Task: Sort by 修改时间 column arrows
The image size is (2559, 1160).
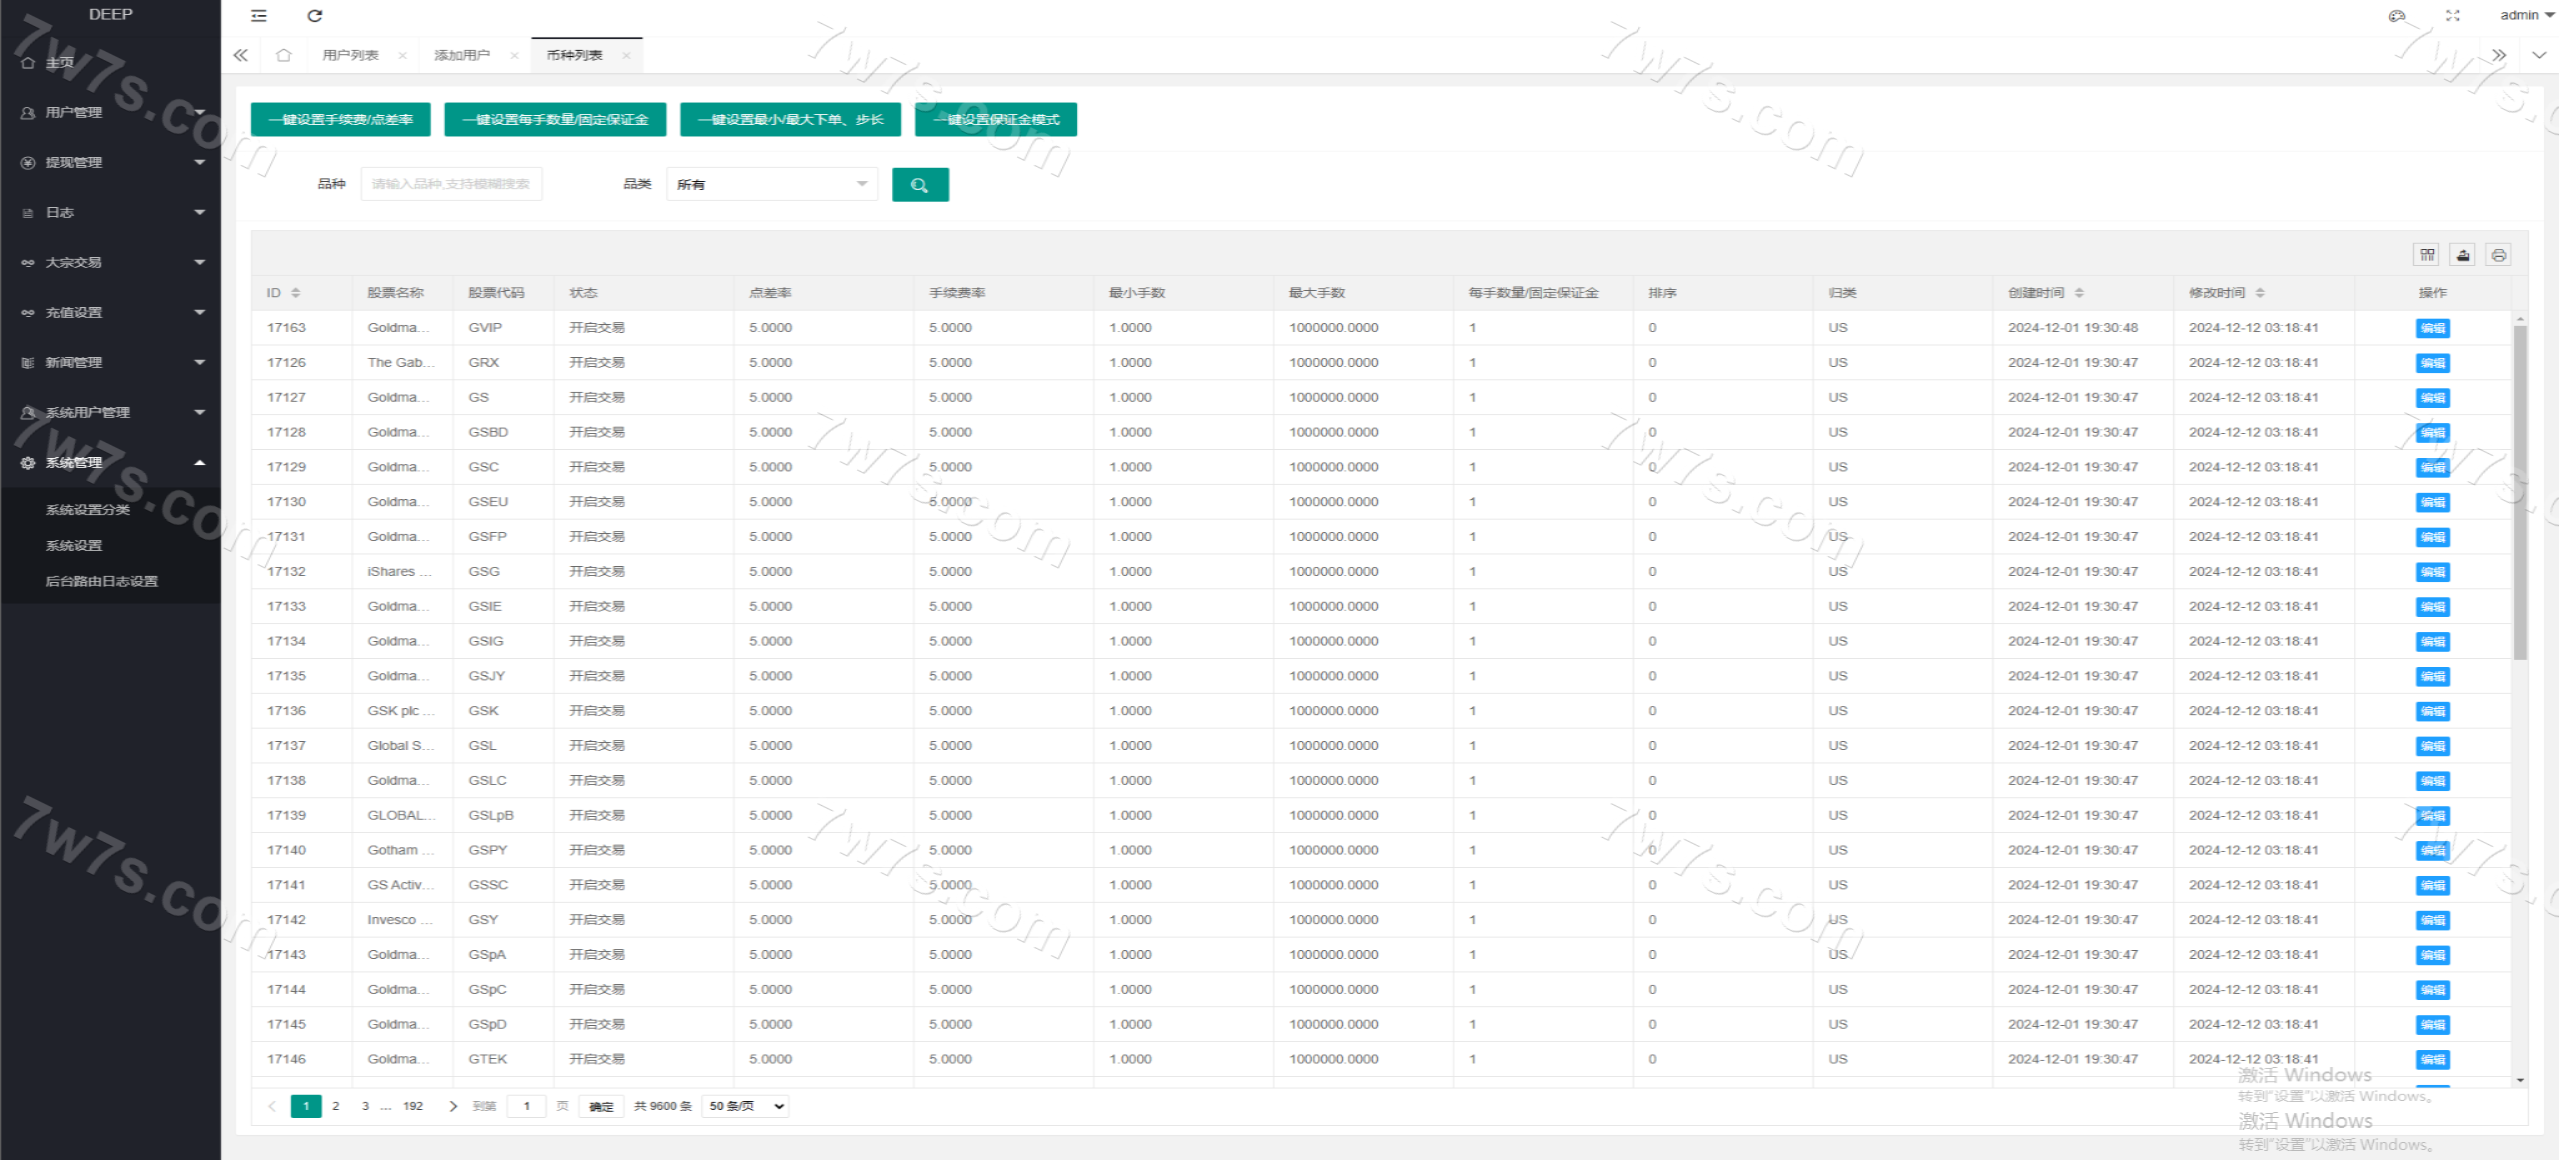Action: click(x=2260, y=293)
